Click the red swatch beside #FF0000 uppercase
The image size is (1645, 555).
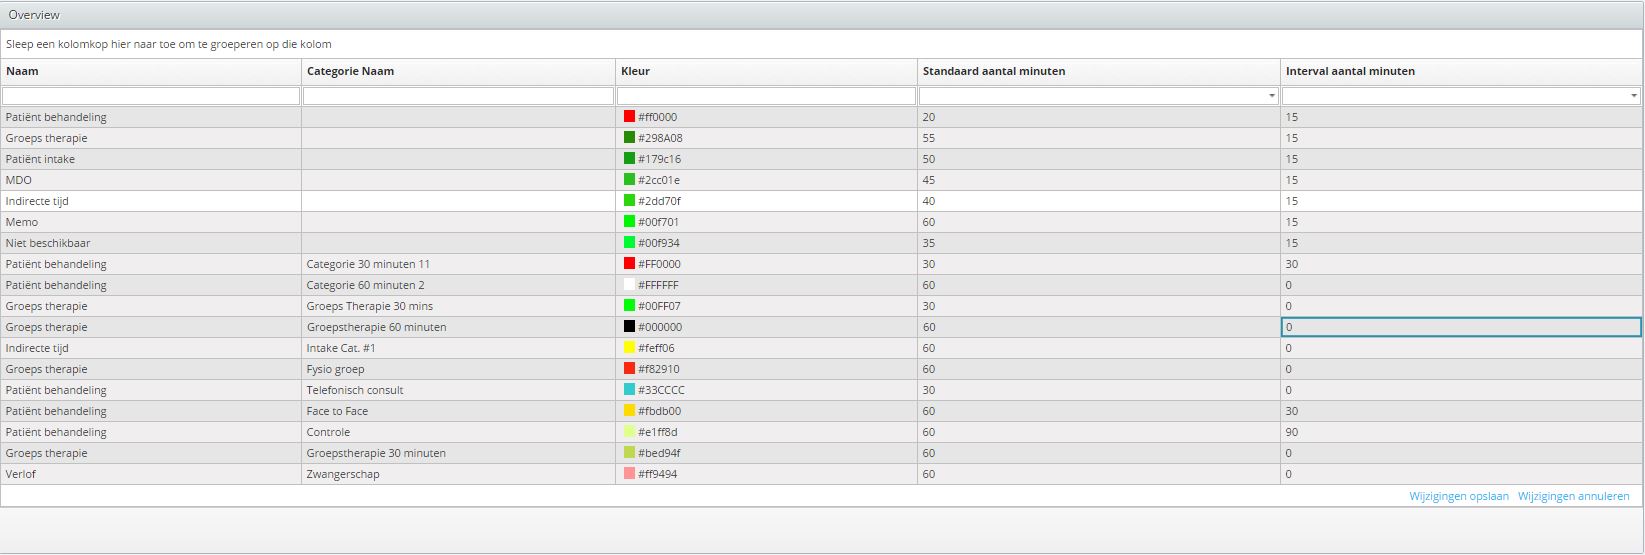pyautogui.click(x=629, y=264)
